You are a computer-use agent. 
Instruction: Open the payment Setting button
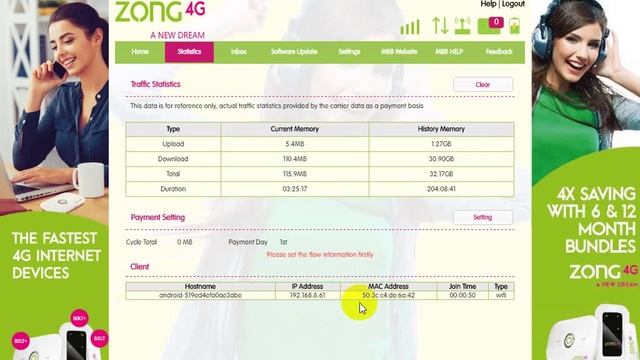483,218
